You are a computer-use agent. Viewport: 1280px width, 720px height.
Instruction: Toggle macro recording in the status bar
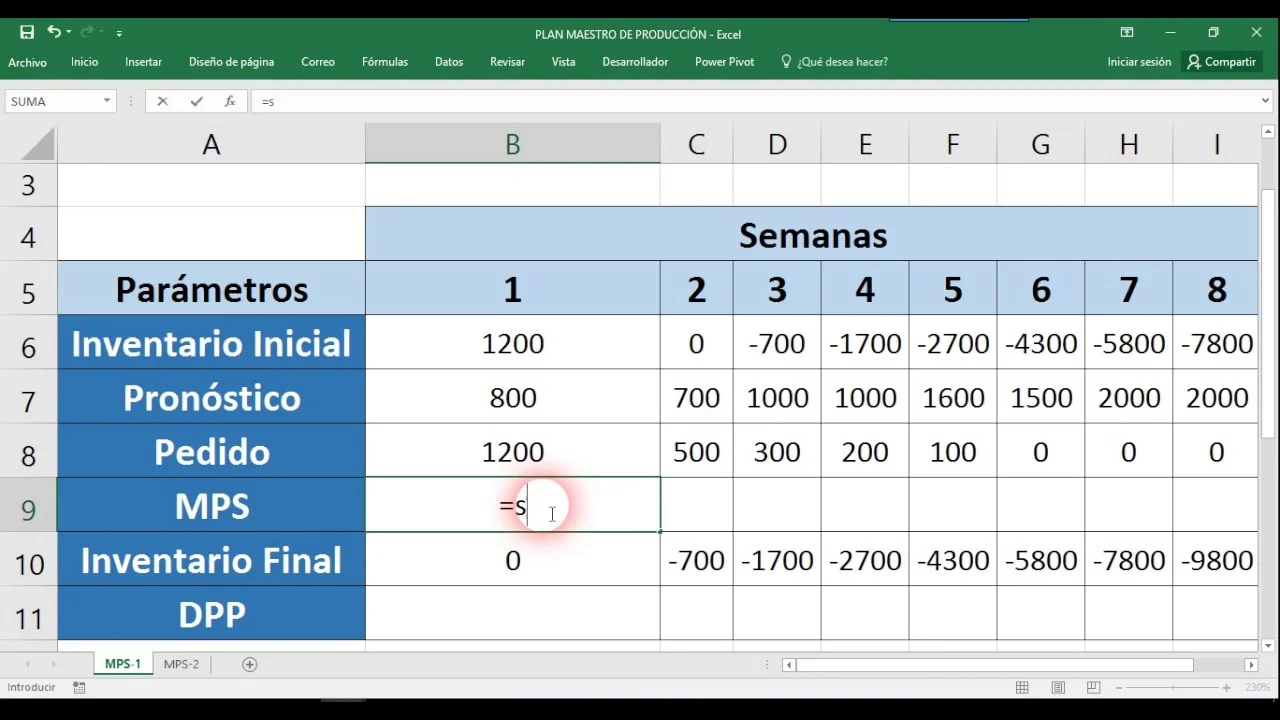coord(79,688)
